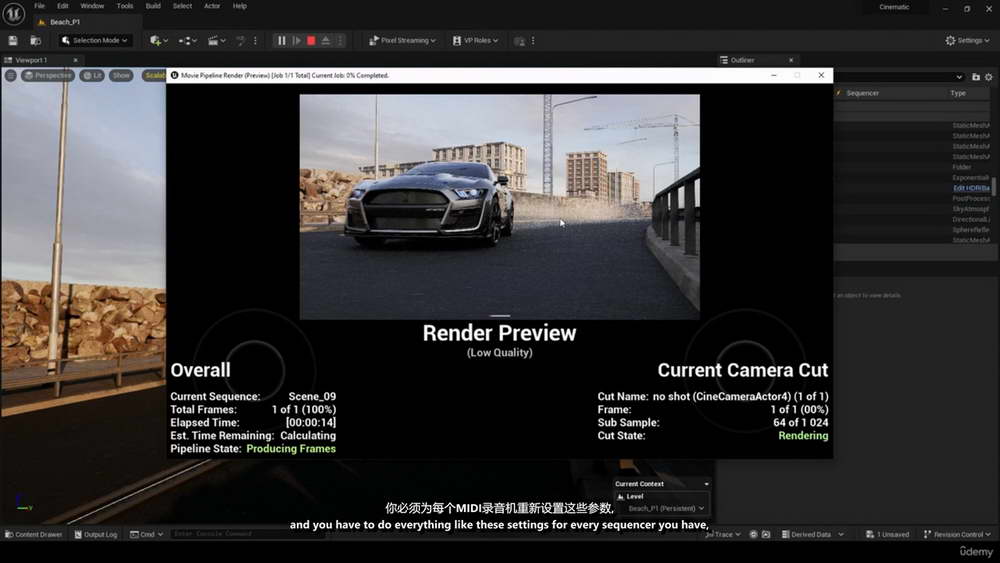Click the trace snapshot camera icon
The width and height of the screenshot is (1000, 563).
(x=766, y=534)
